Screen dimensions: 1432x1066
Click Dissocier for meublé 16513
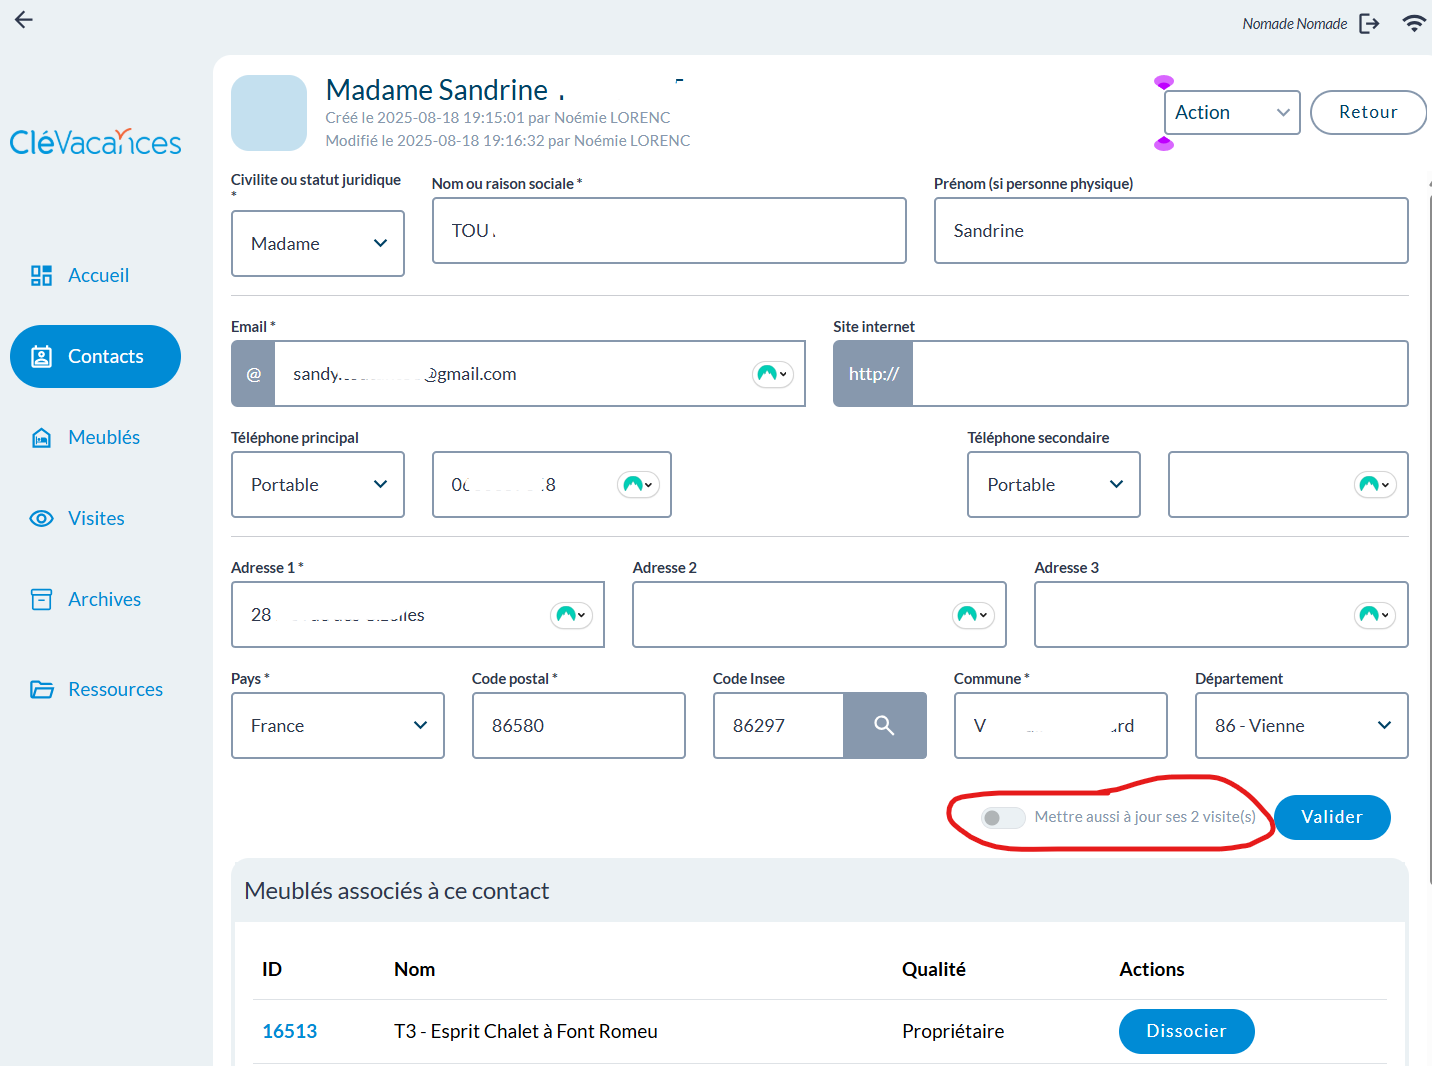pyautogui.click(x=1185, y=1032)
